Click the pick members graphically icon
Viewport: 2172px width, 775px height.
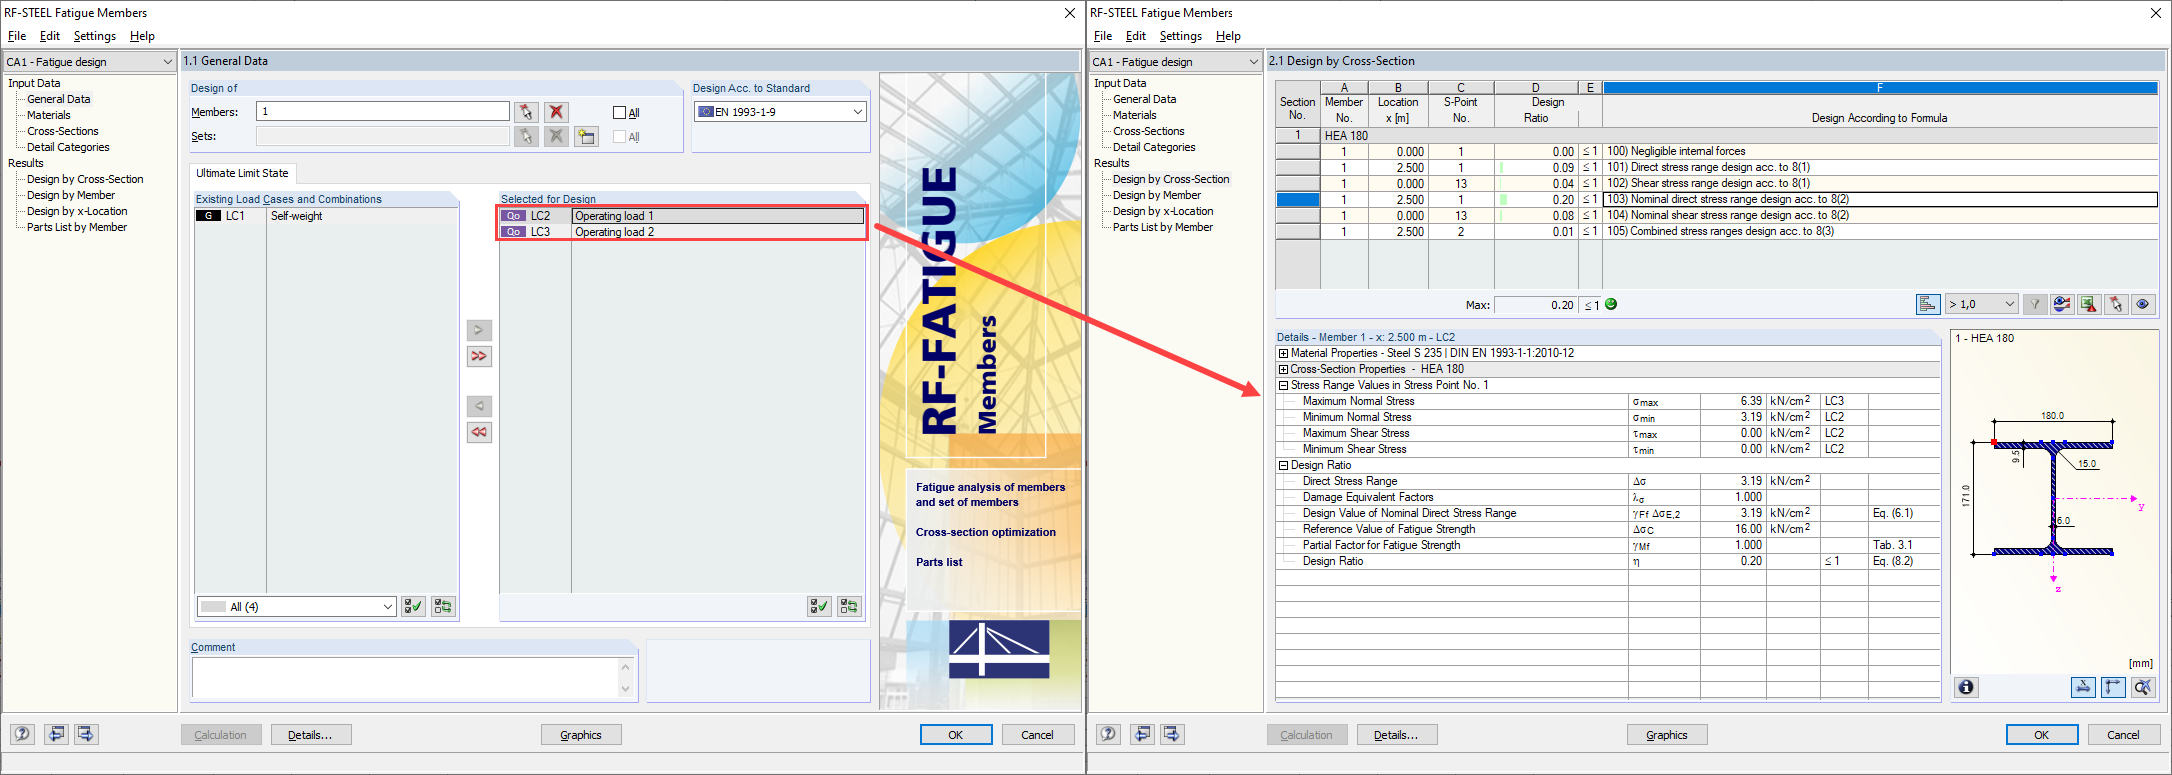526,112
